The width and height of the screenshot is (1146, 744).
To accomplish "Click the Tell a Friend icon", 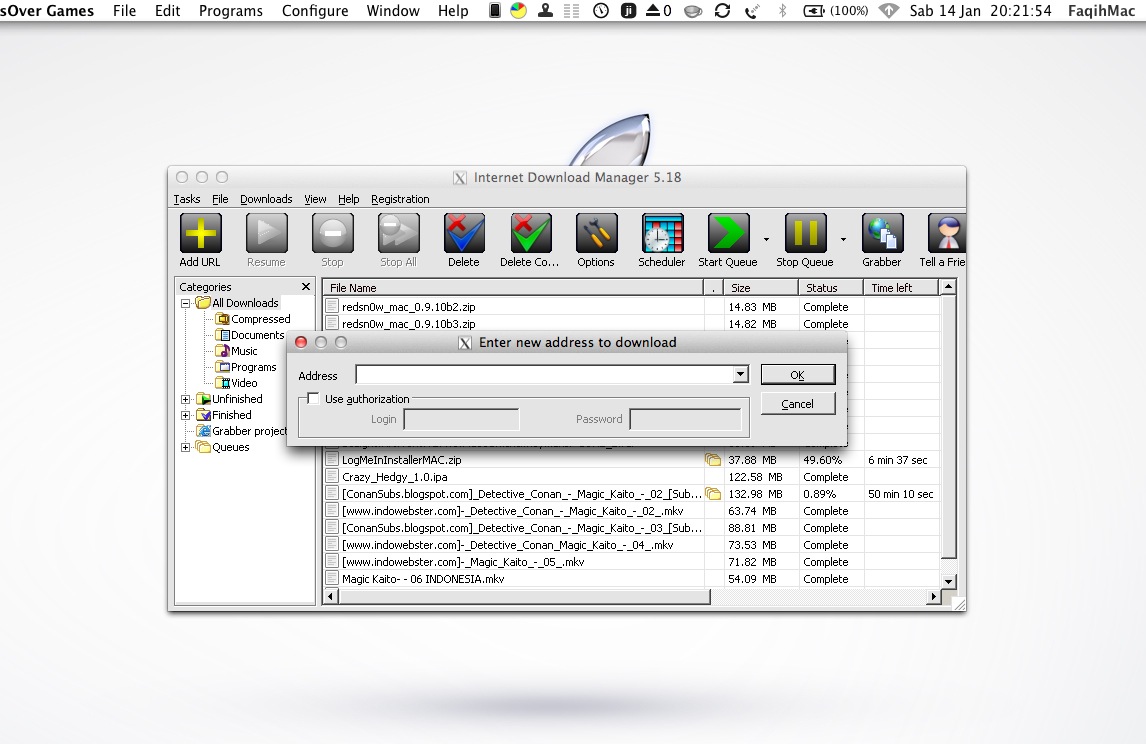I will pos(947,234).
